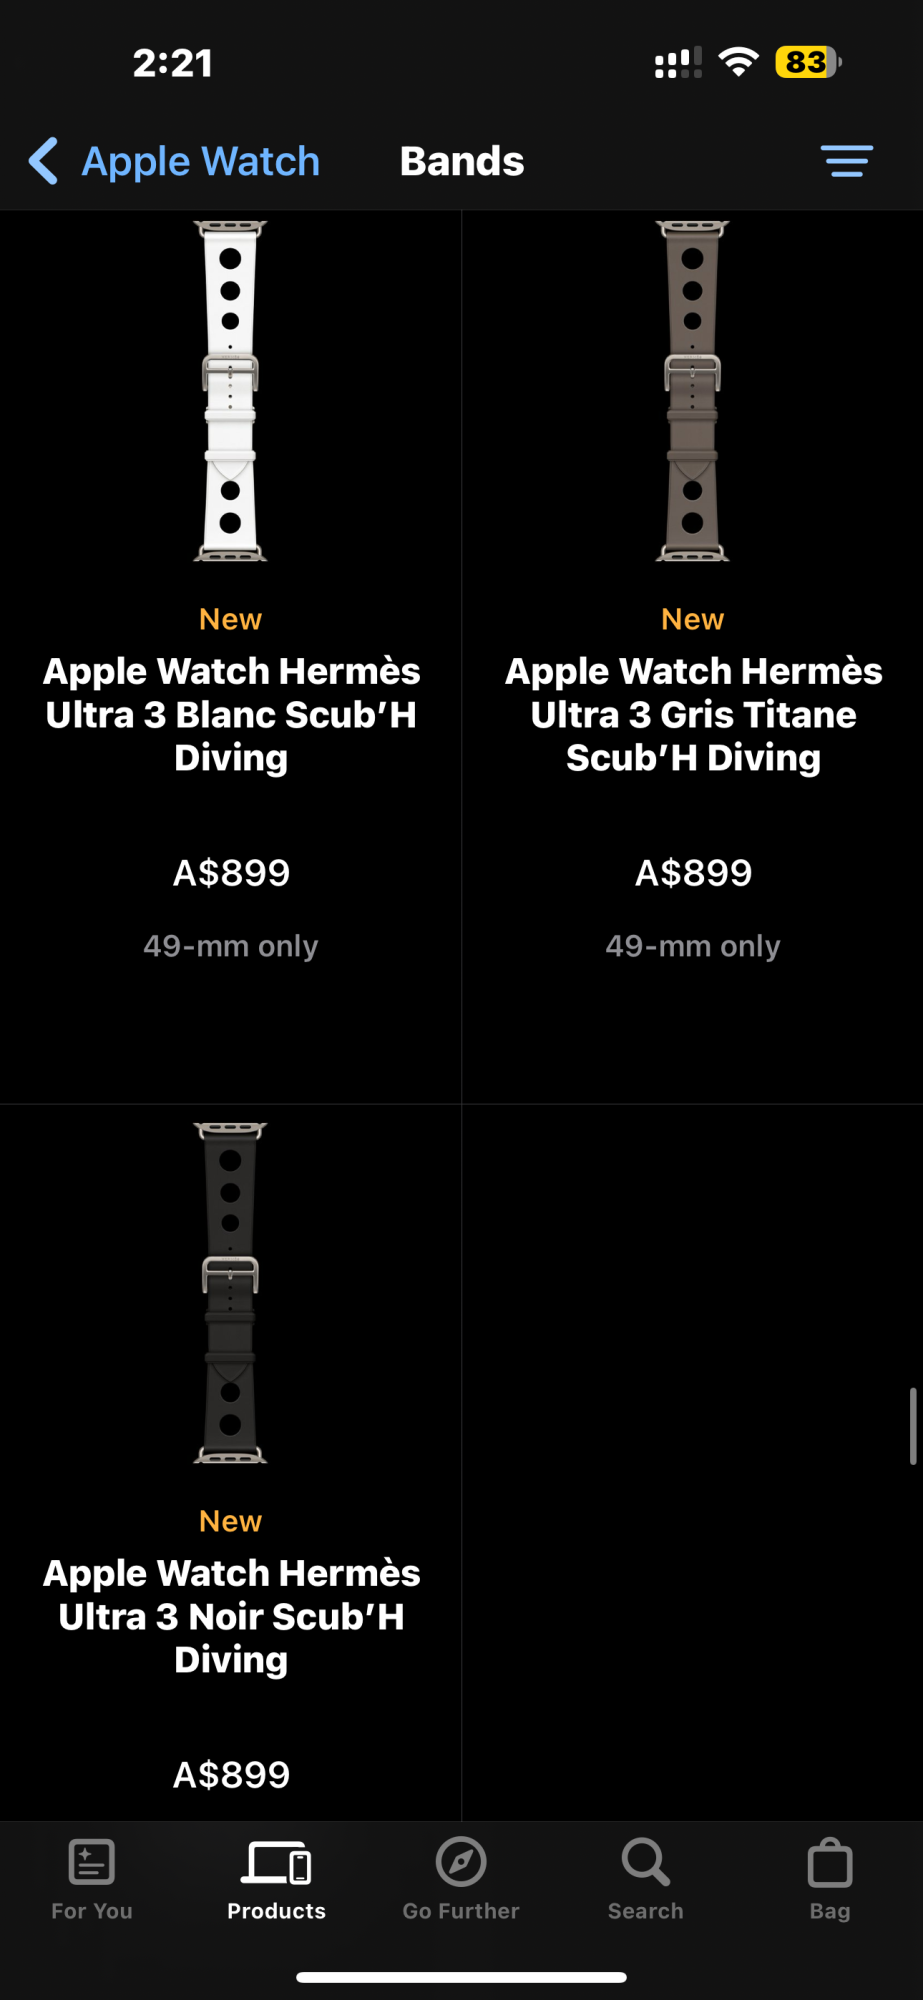The height and width of the screenshot is (2000, 923).
Task: Open the Noir Scub'H Diving band image
Action: (x=231, y=1292)
